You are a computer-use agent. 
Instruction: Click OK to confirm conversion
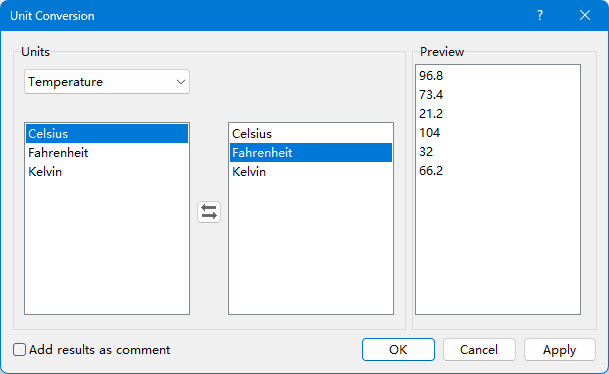[398, 350]
